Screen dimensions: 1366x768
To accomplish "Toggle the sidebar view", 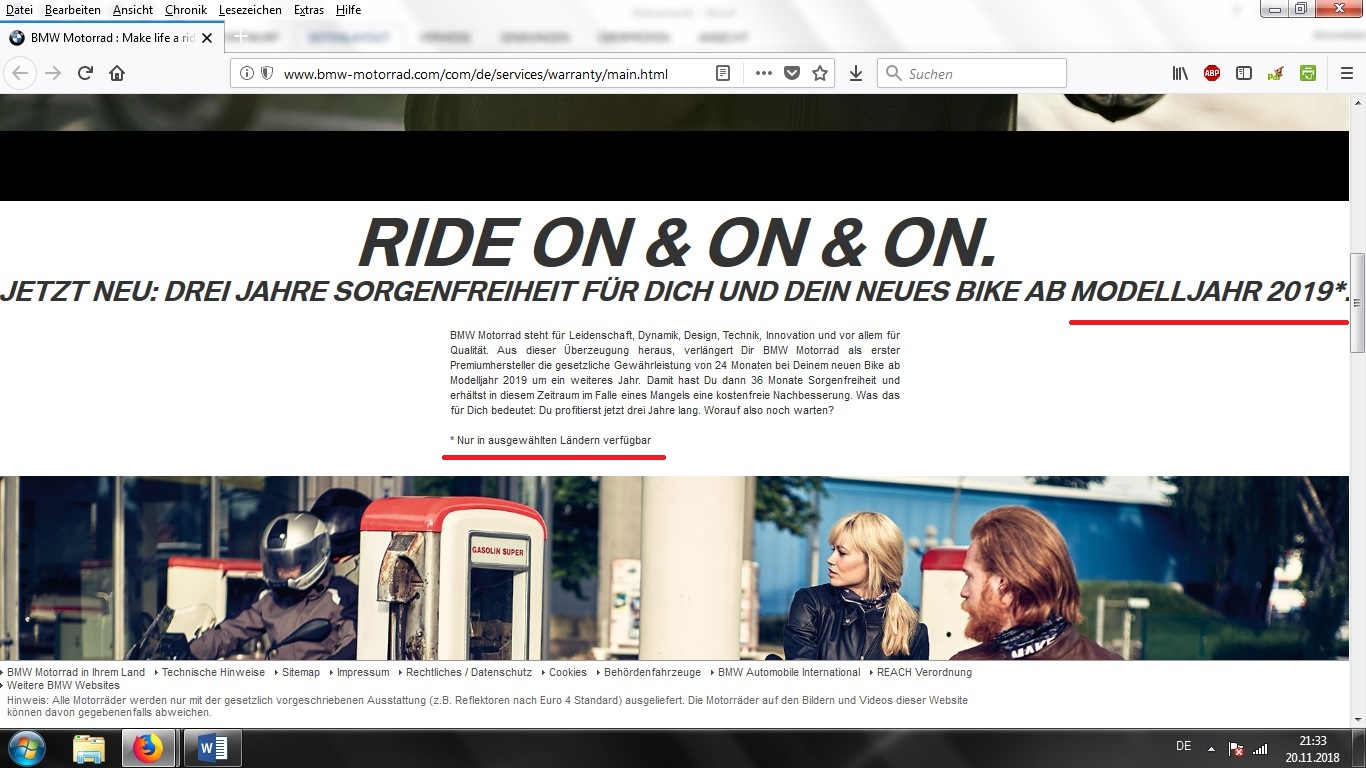I will pos(1244,73).
